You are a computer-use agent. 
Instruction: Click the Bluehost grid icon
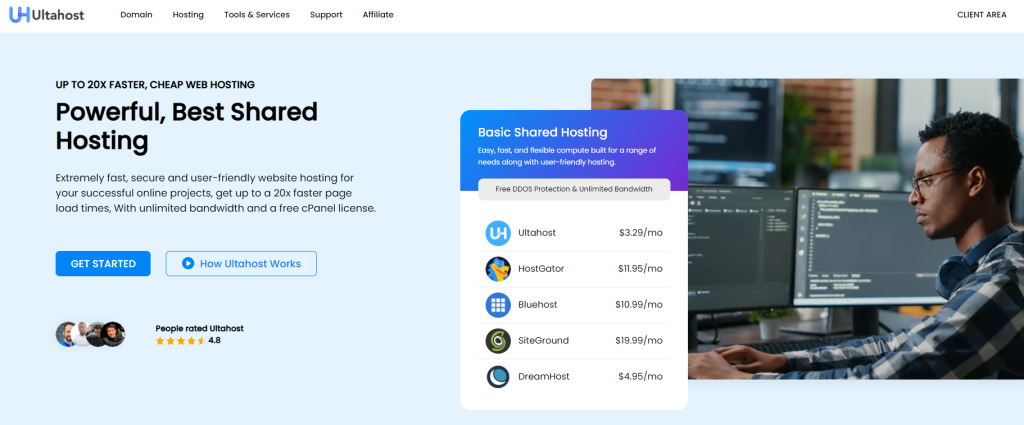(498, 305)
